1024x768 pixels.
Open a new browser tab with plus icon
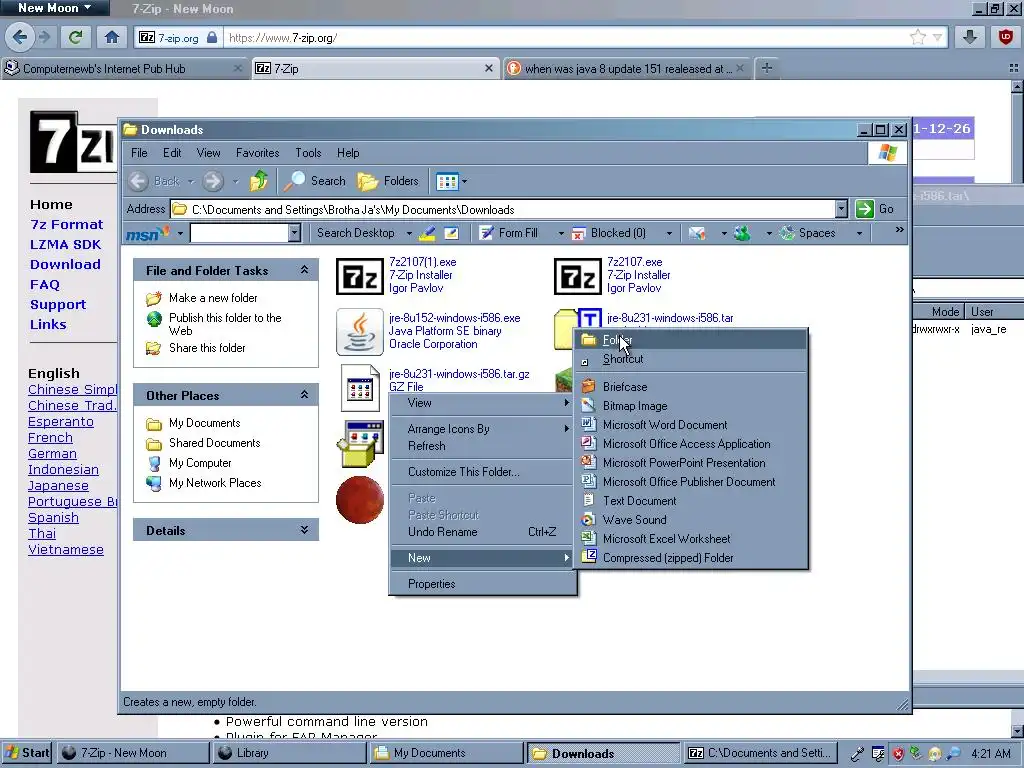[767, 68]
